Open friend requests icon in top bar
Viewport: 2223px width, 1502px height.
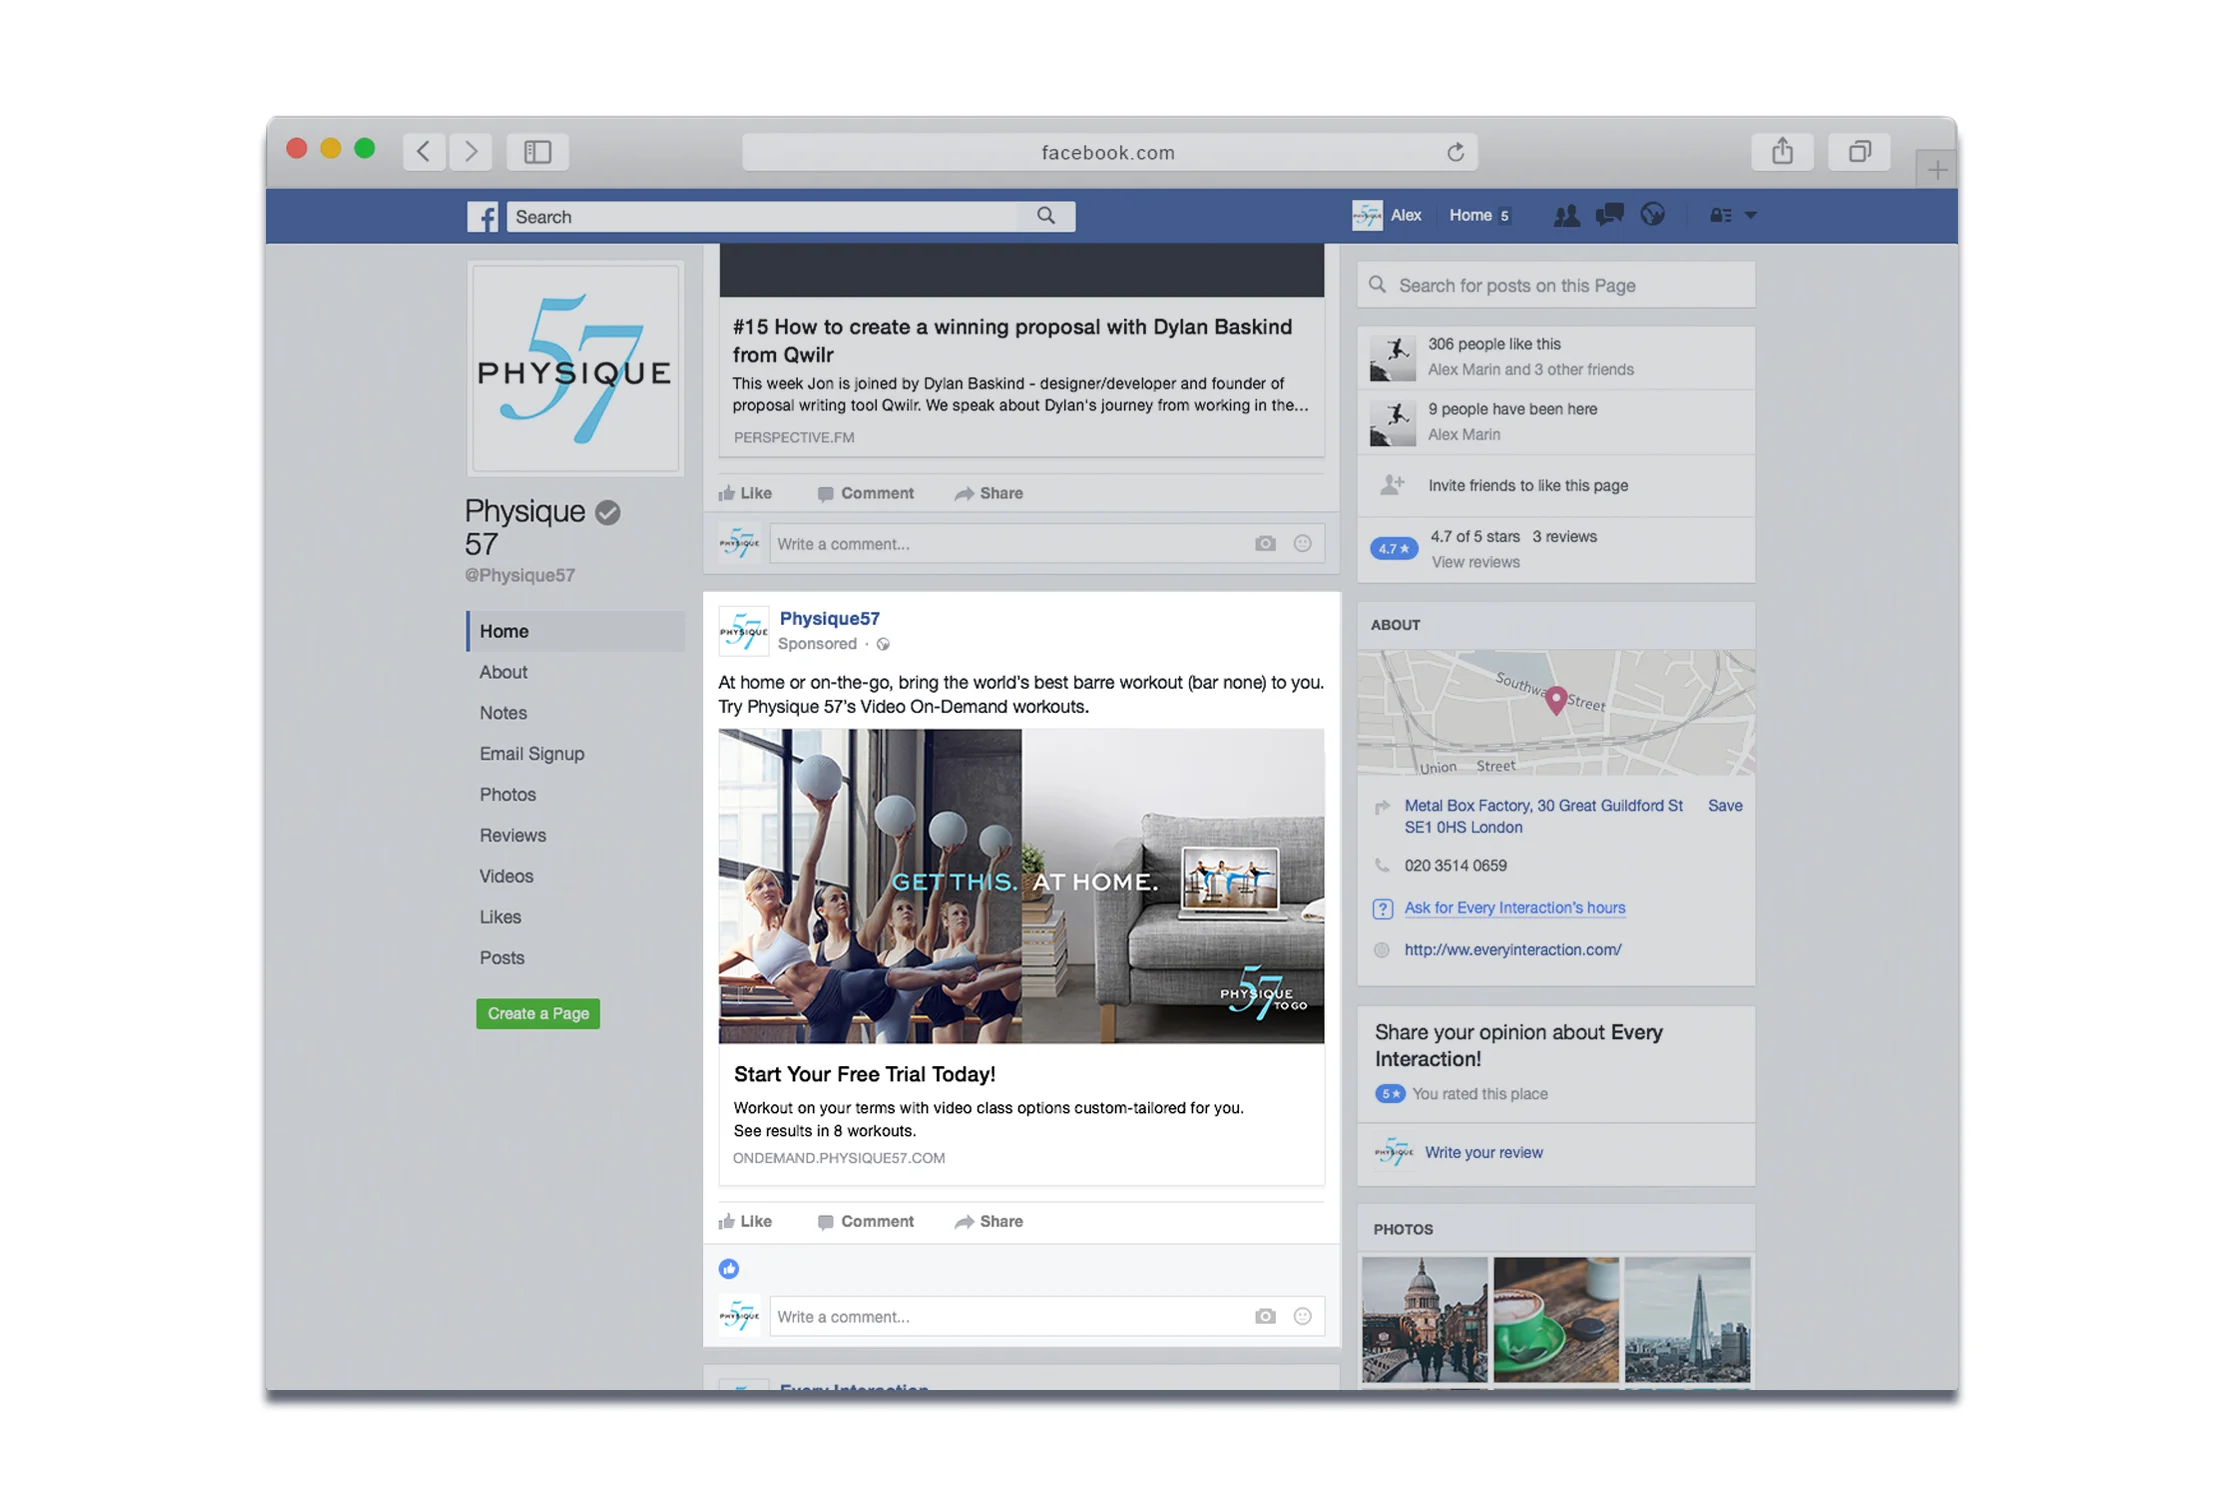pyautogui.click(x=1566, y=215)
